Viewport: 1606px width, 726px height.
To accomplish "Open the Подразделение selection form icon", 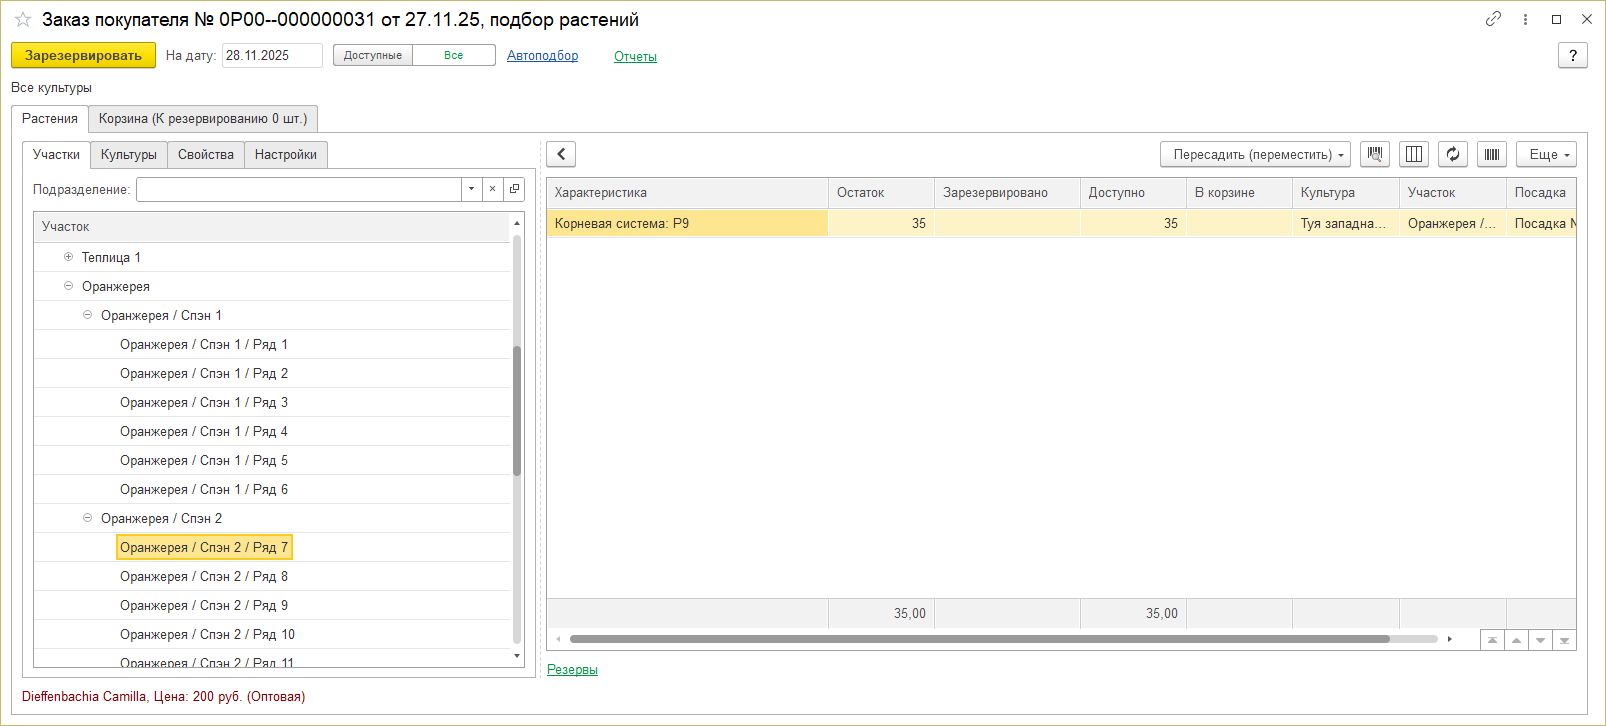I will (514, 189).
